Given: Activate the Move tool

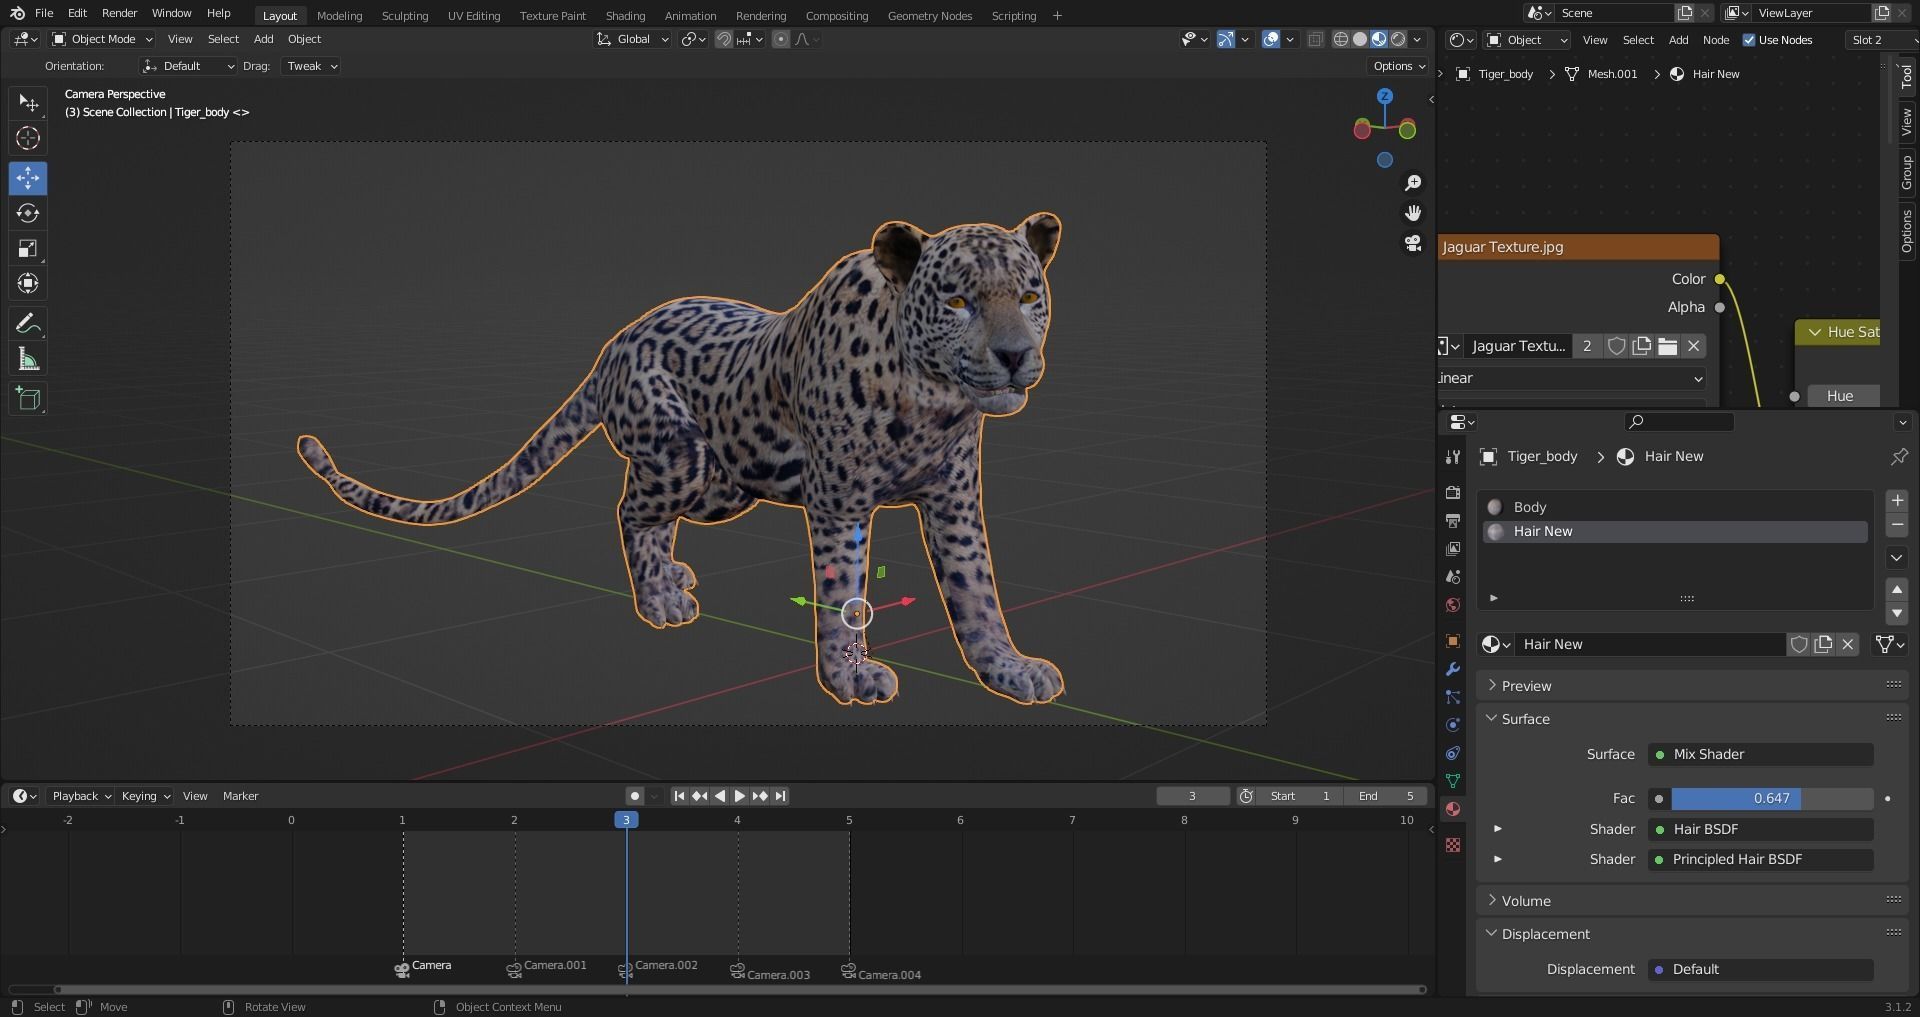Looking at the screenshot, I should click(x=28, y=178).
